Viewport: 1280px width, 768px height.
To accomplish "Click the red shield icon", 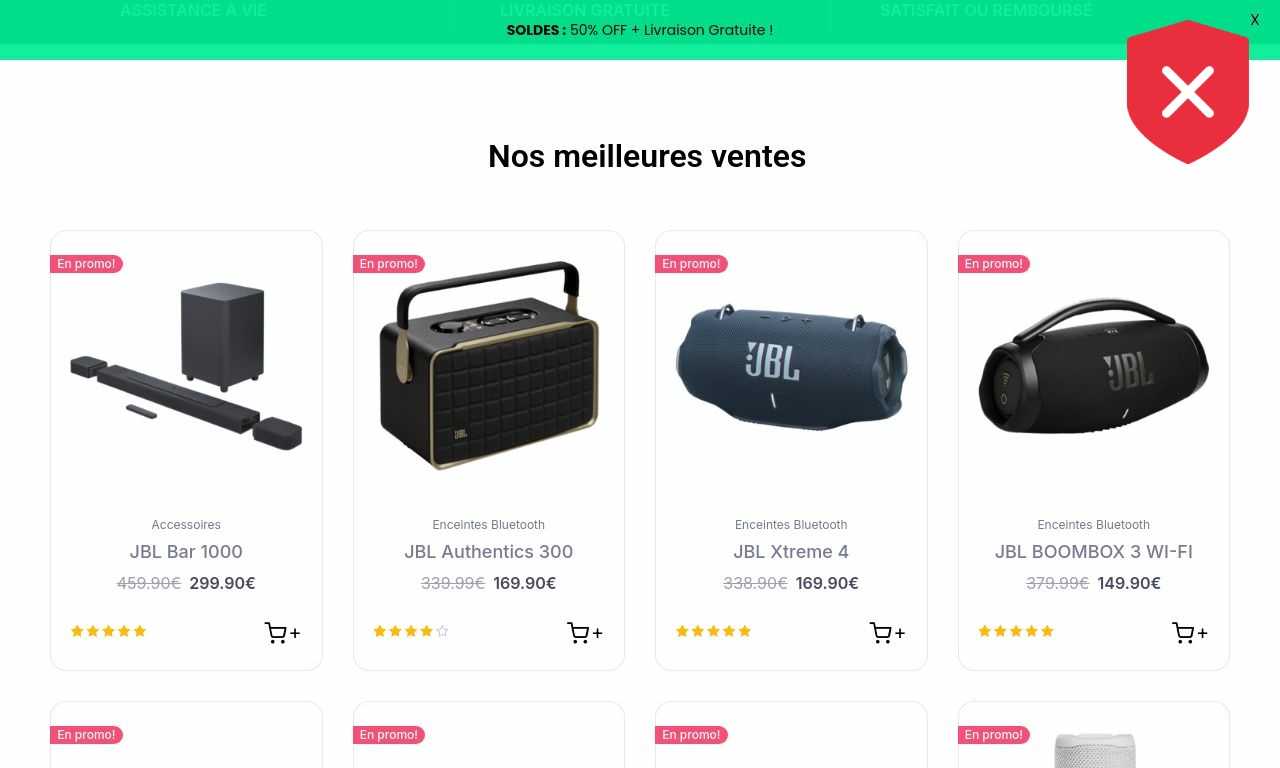I will tap(1188, 92).
